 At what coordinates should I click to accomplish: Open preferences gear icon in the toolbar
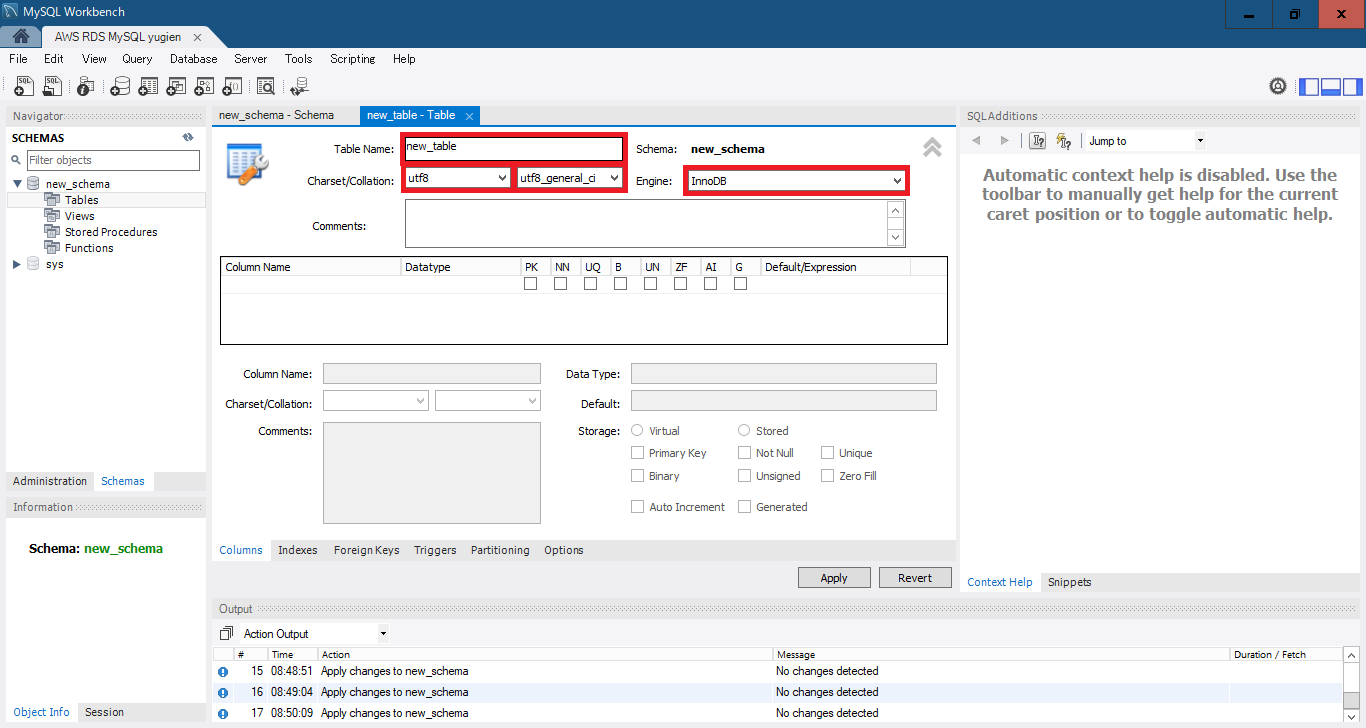[1278, 86]
